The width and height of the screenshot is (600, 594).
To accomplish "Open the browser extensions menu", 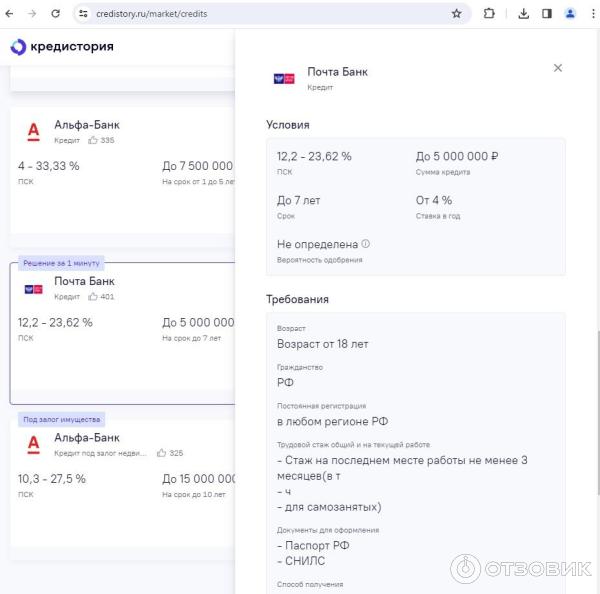I will point(489,14).
